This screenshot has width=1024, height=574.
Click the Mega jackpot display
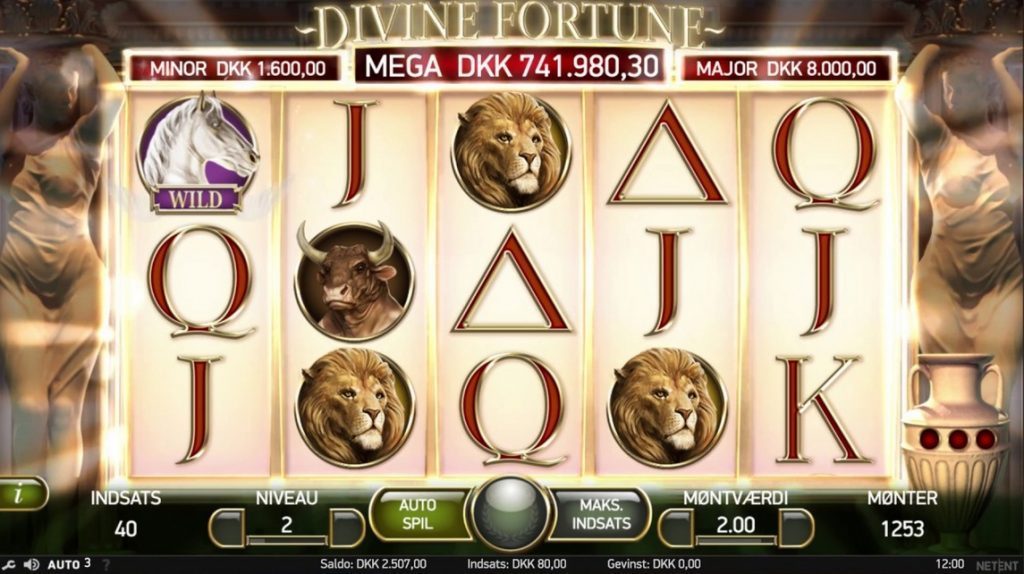pyautogui.click(x=511, y=67)
